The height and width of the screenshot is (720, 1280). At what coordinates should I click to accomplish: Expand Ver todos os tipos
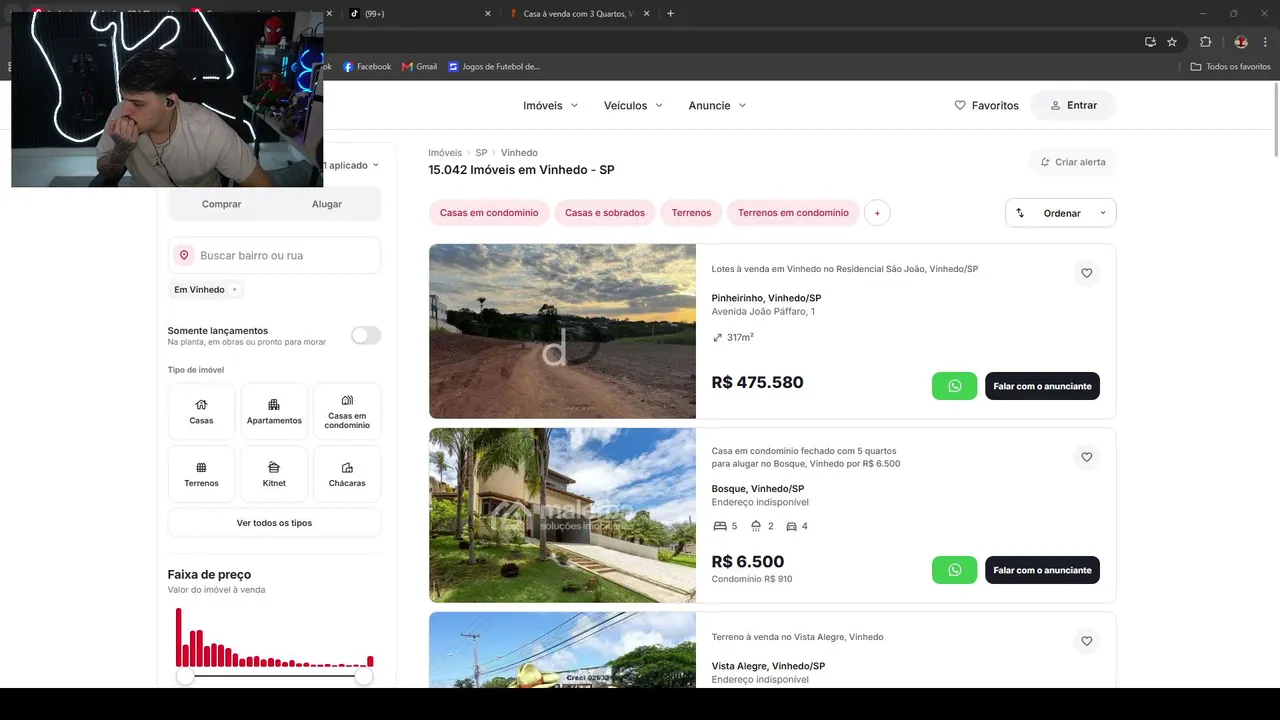click(x=274, y=523)
